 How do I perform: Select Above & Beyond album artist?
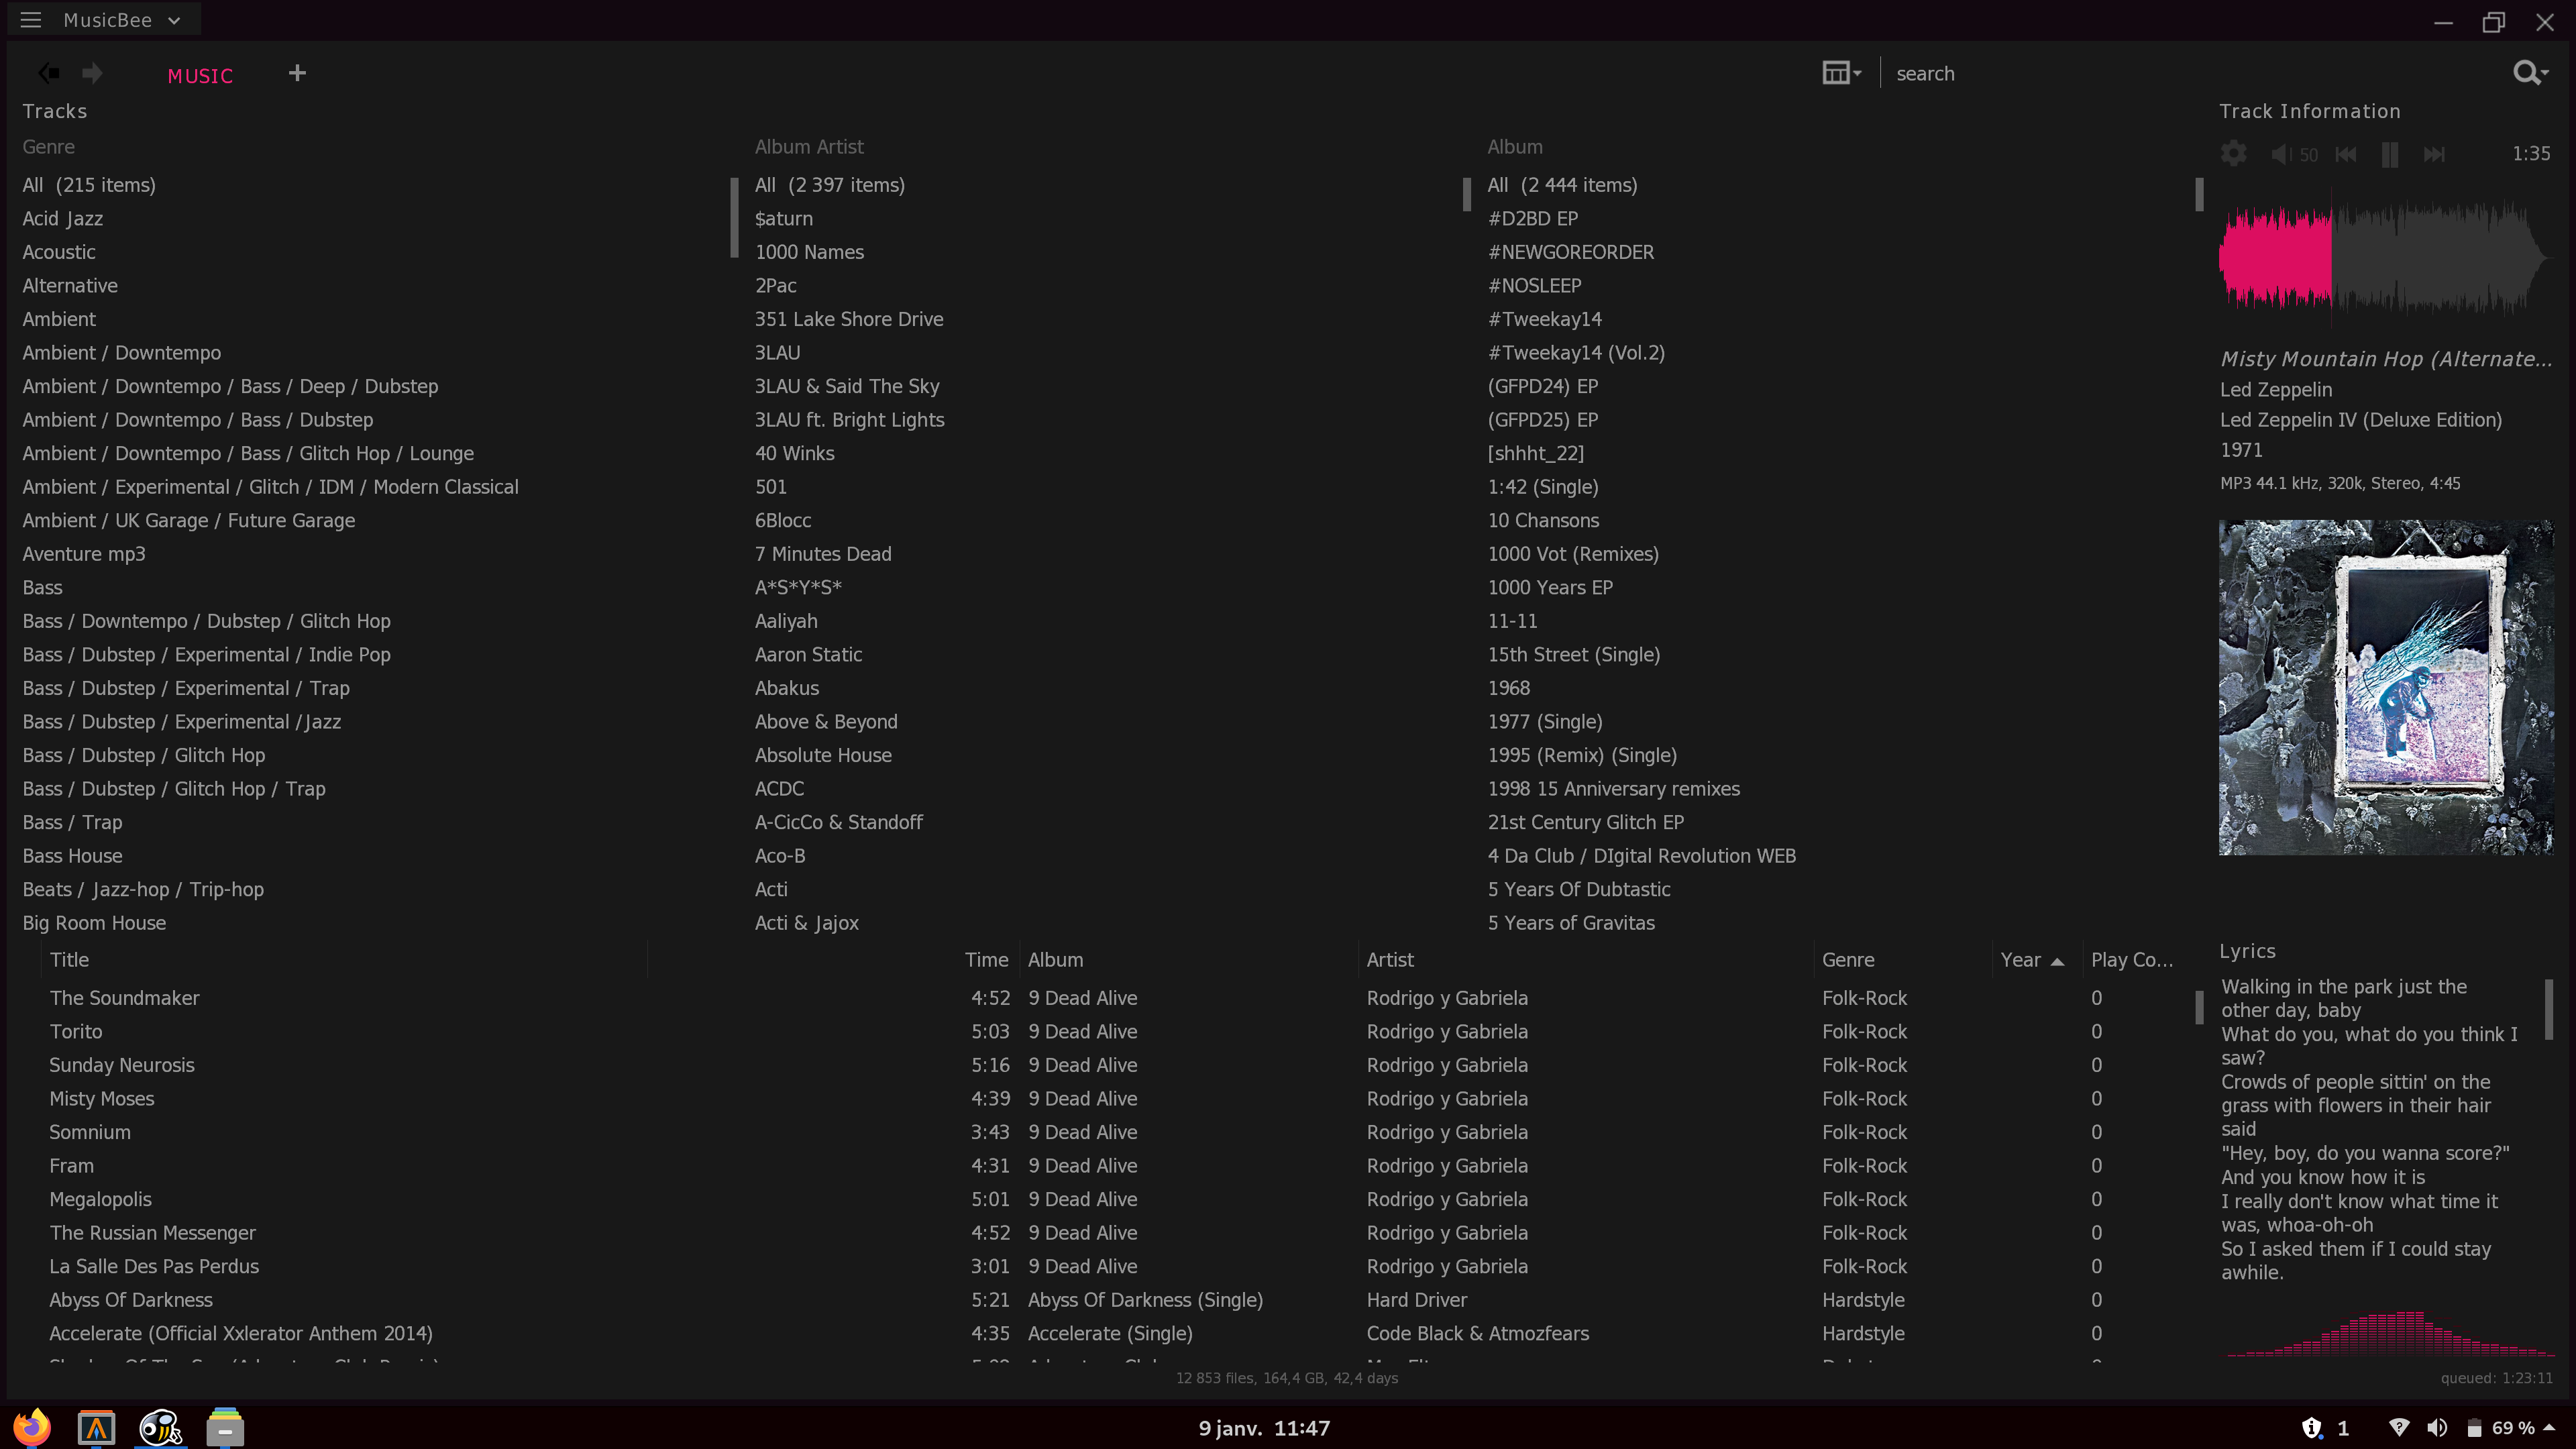(826, 722)
